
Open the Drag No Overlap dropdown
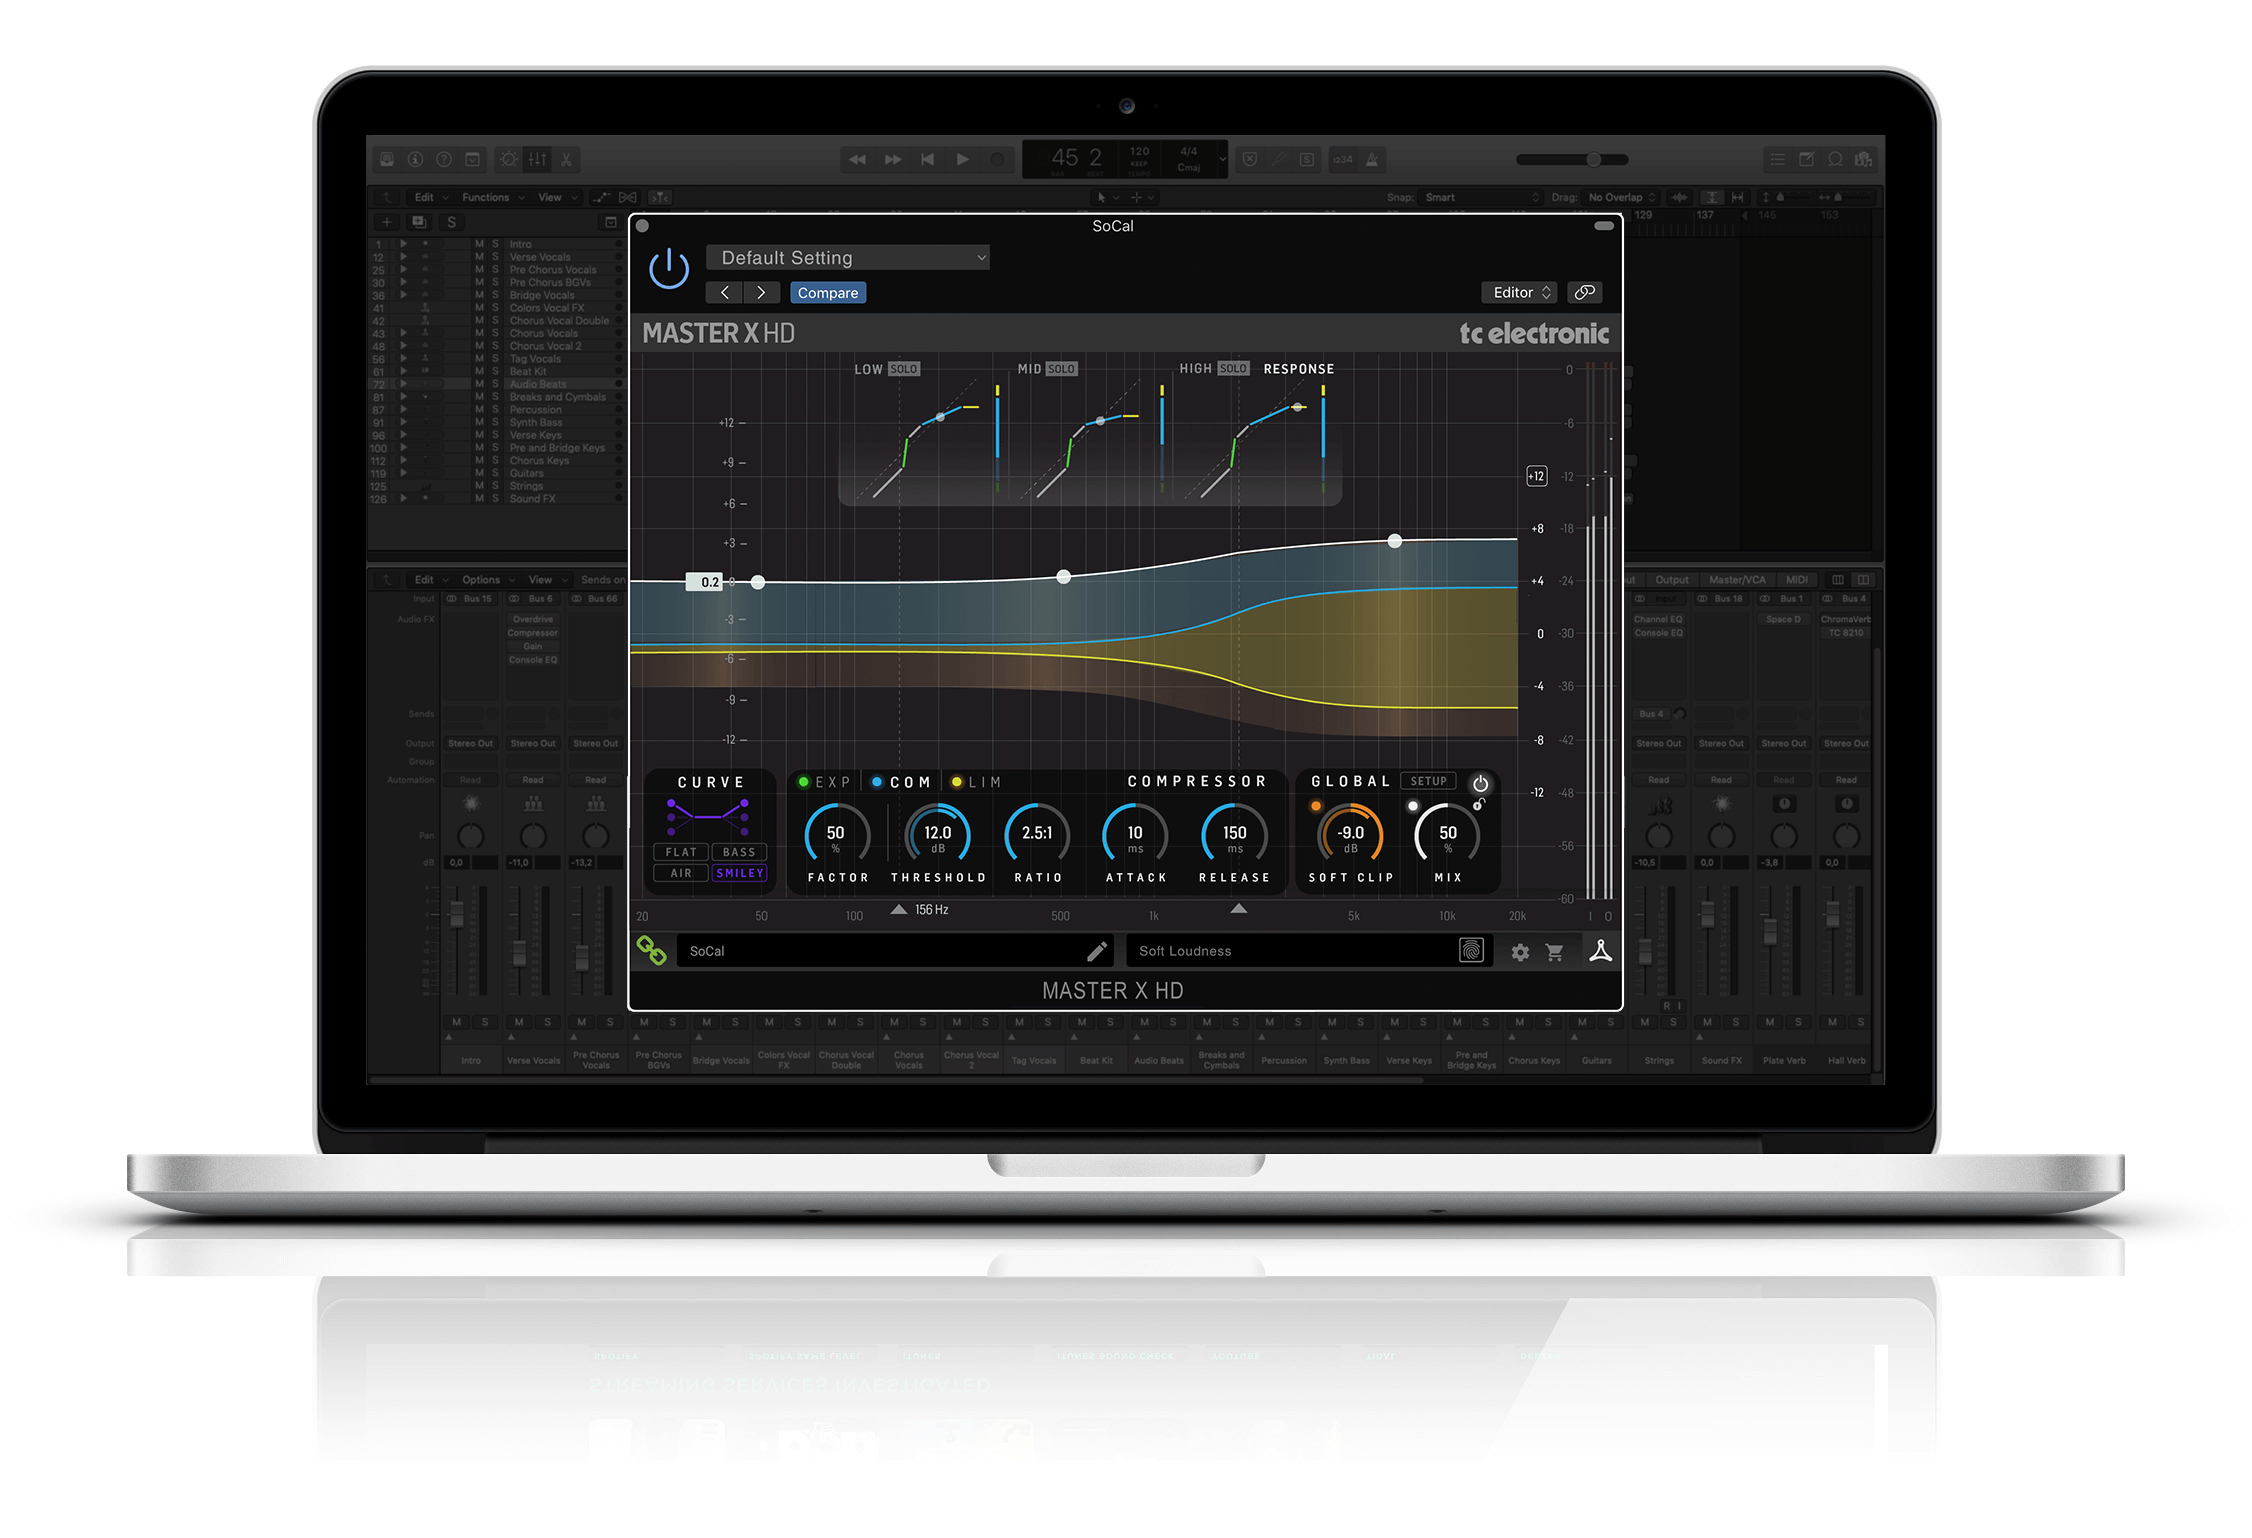(x=1622, y=197)
